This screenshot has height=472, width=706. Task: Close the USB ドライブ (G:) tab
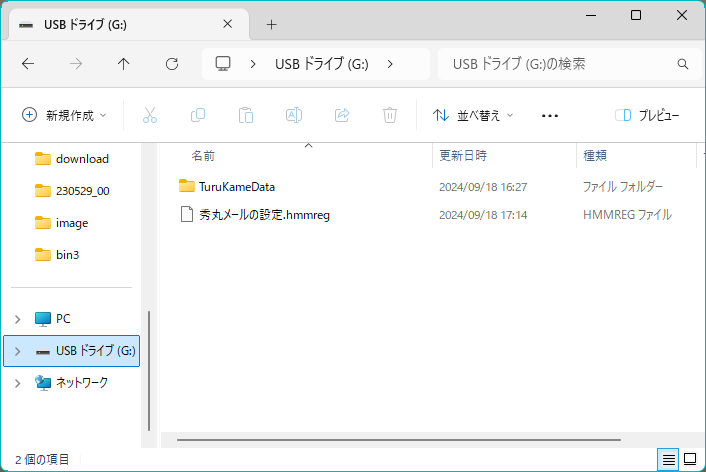pos(227,24)
